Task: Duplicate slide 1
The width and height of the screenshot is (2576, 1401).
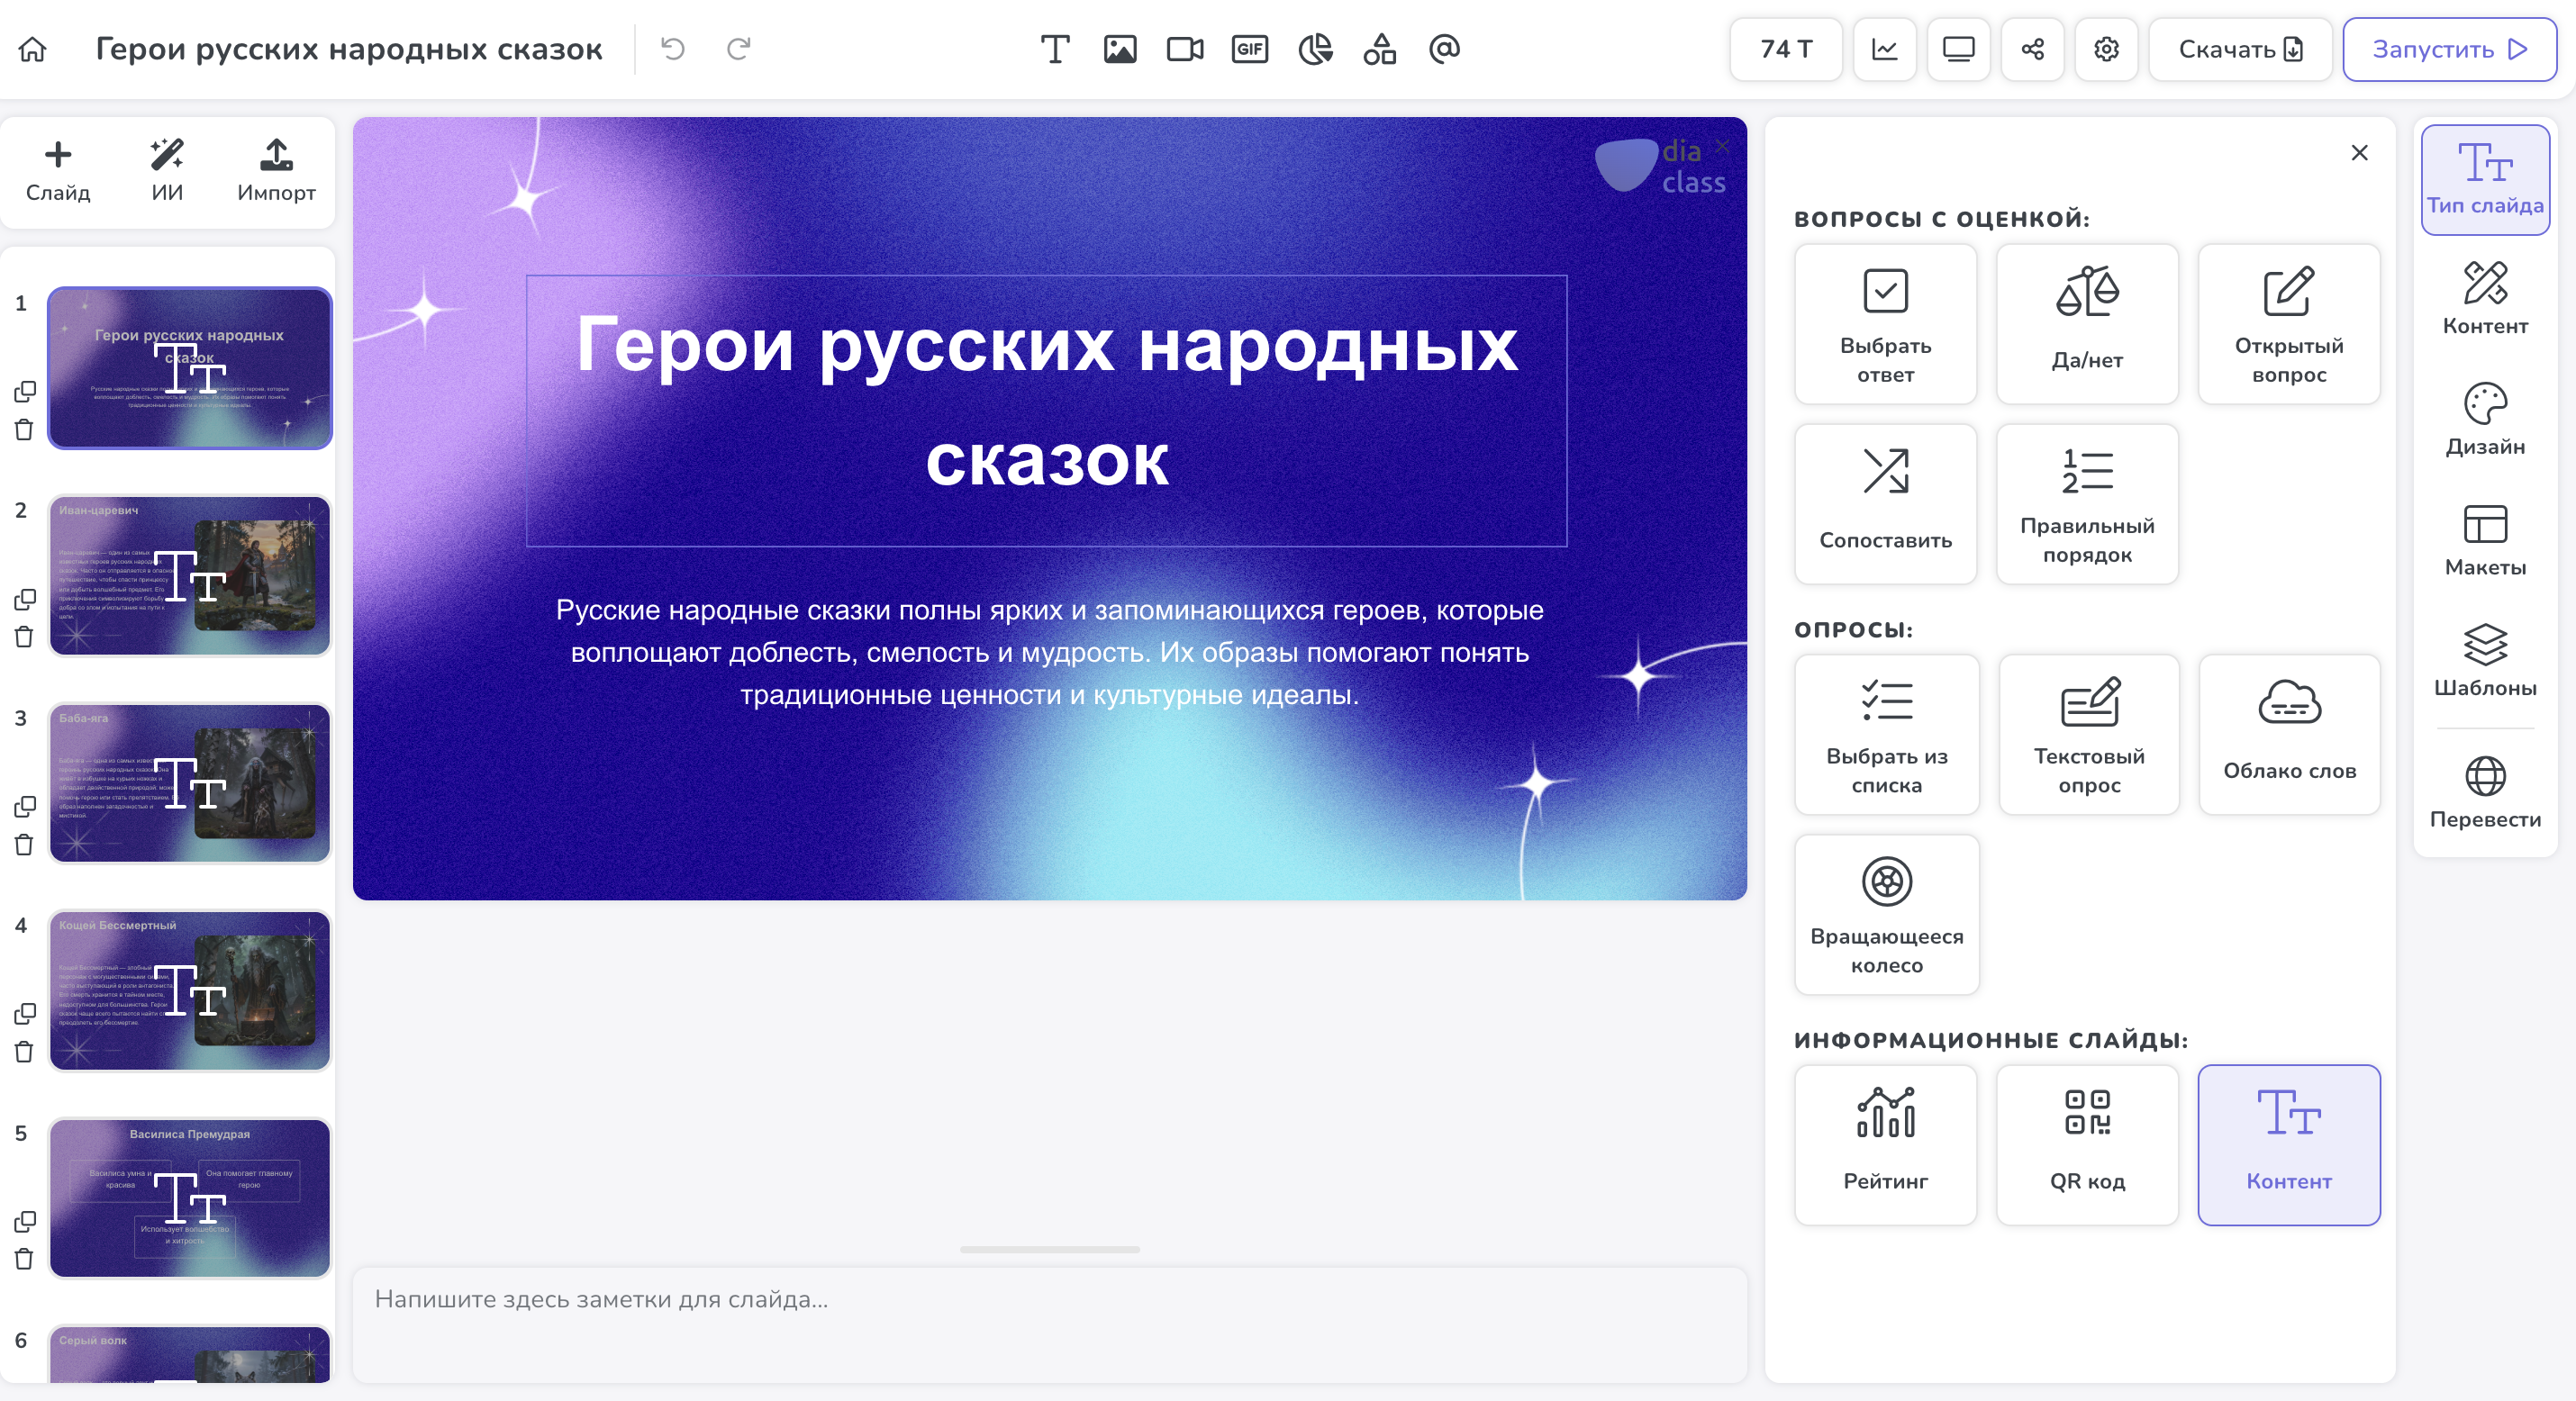Action: pyautogui.click(x=25, y=391)
